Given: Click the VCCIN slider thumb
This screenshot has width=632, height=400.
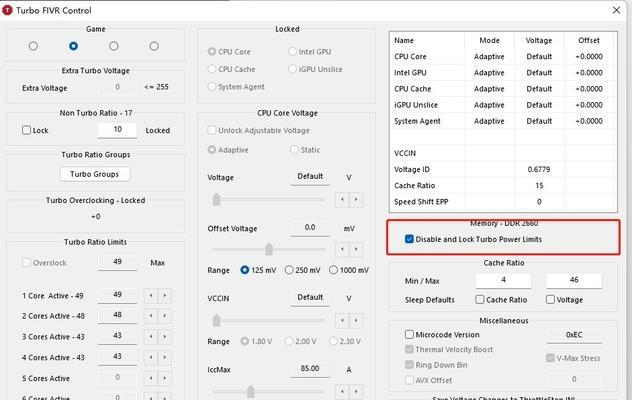Looking at the screenshot, I should (x=216, y=321).
